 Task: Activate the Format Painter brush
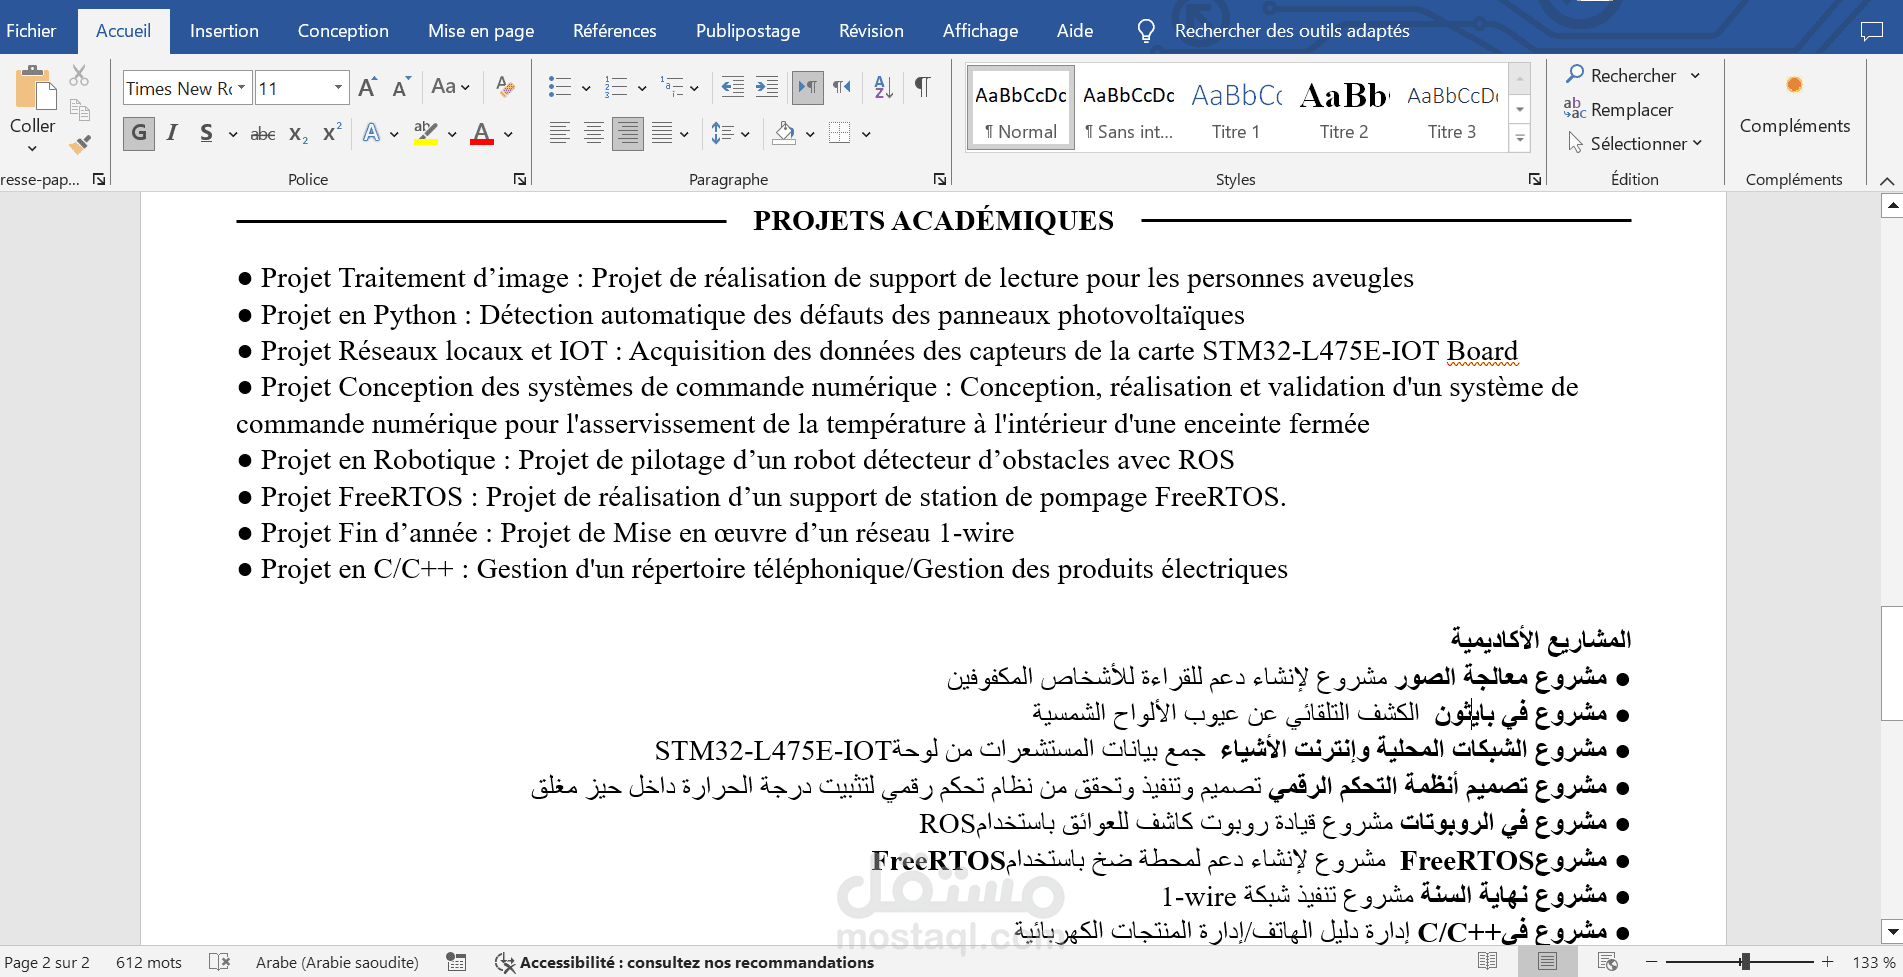click(x=79, y=145)
